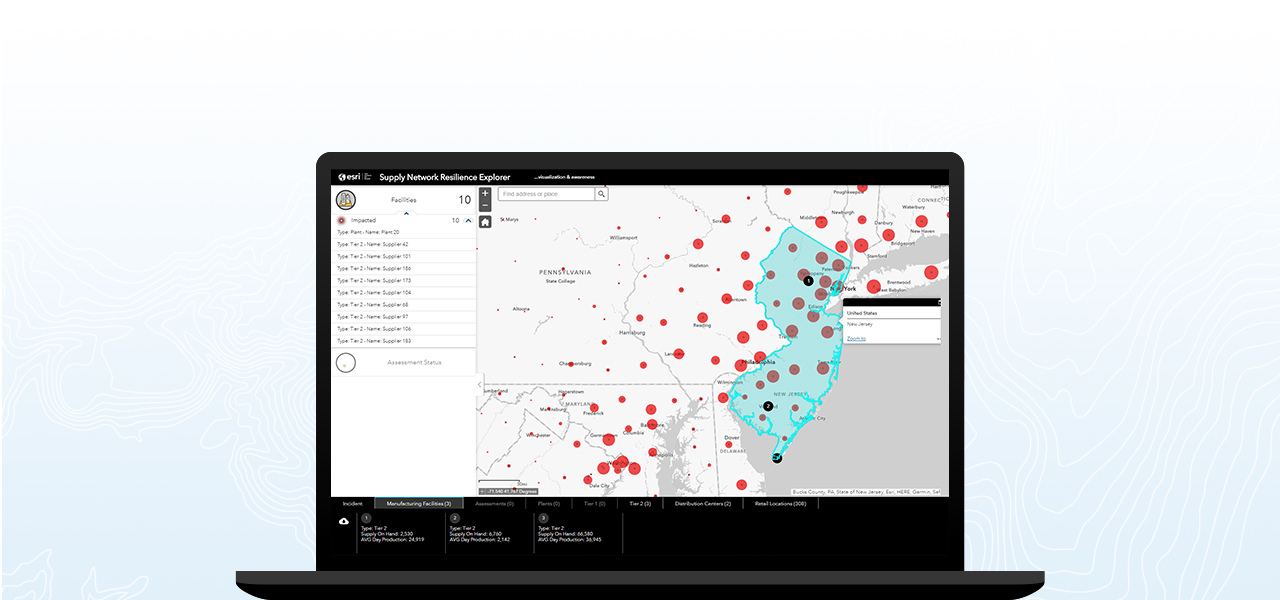Select the Supplier 106 row

[404, 328]
